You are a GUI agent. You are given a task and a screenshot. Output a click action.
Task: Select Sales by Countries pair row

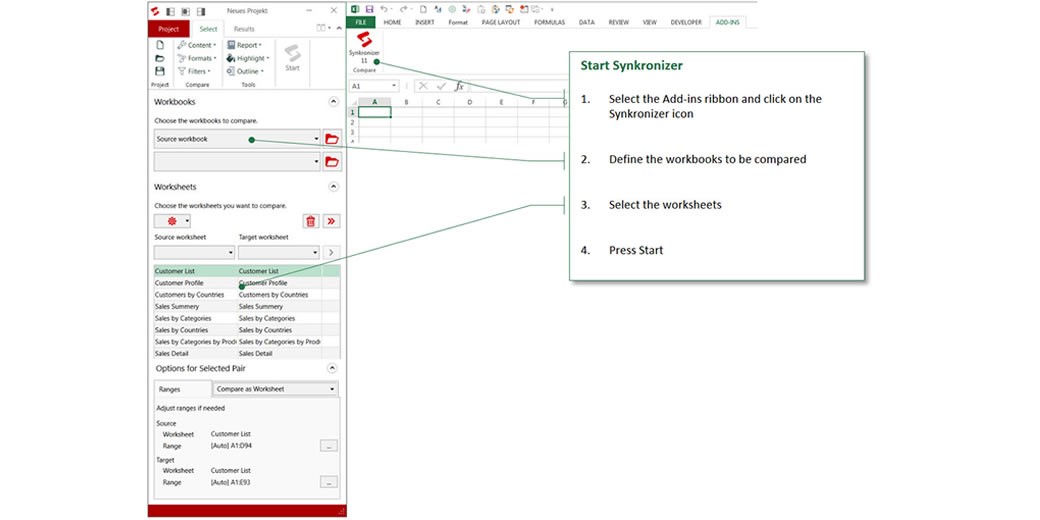point(247,330)
